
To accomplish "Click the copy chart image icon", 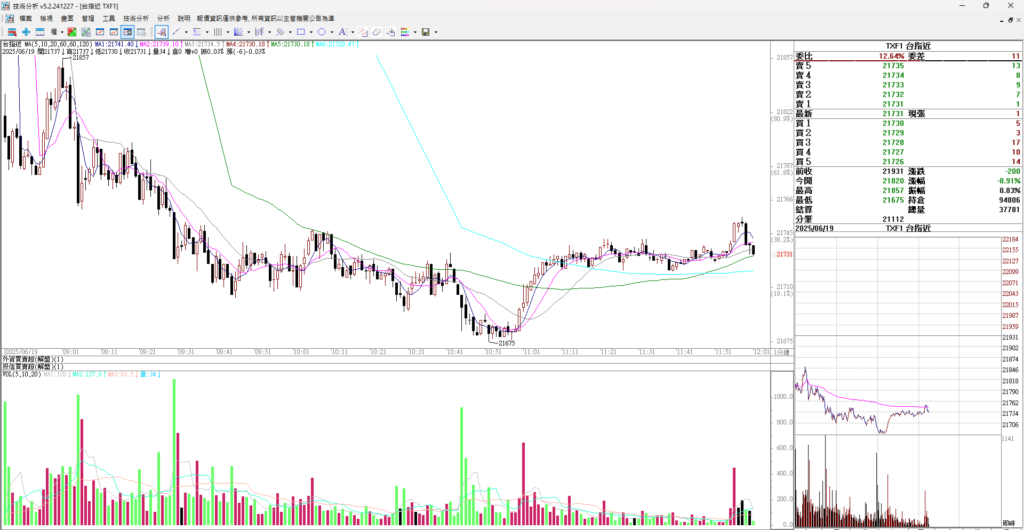I will (391, 31).
